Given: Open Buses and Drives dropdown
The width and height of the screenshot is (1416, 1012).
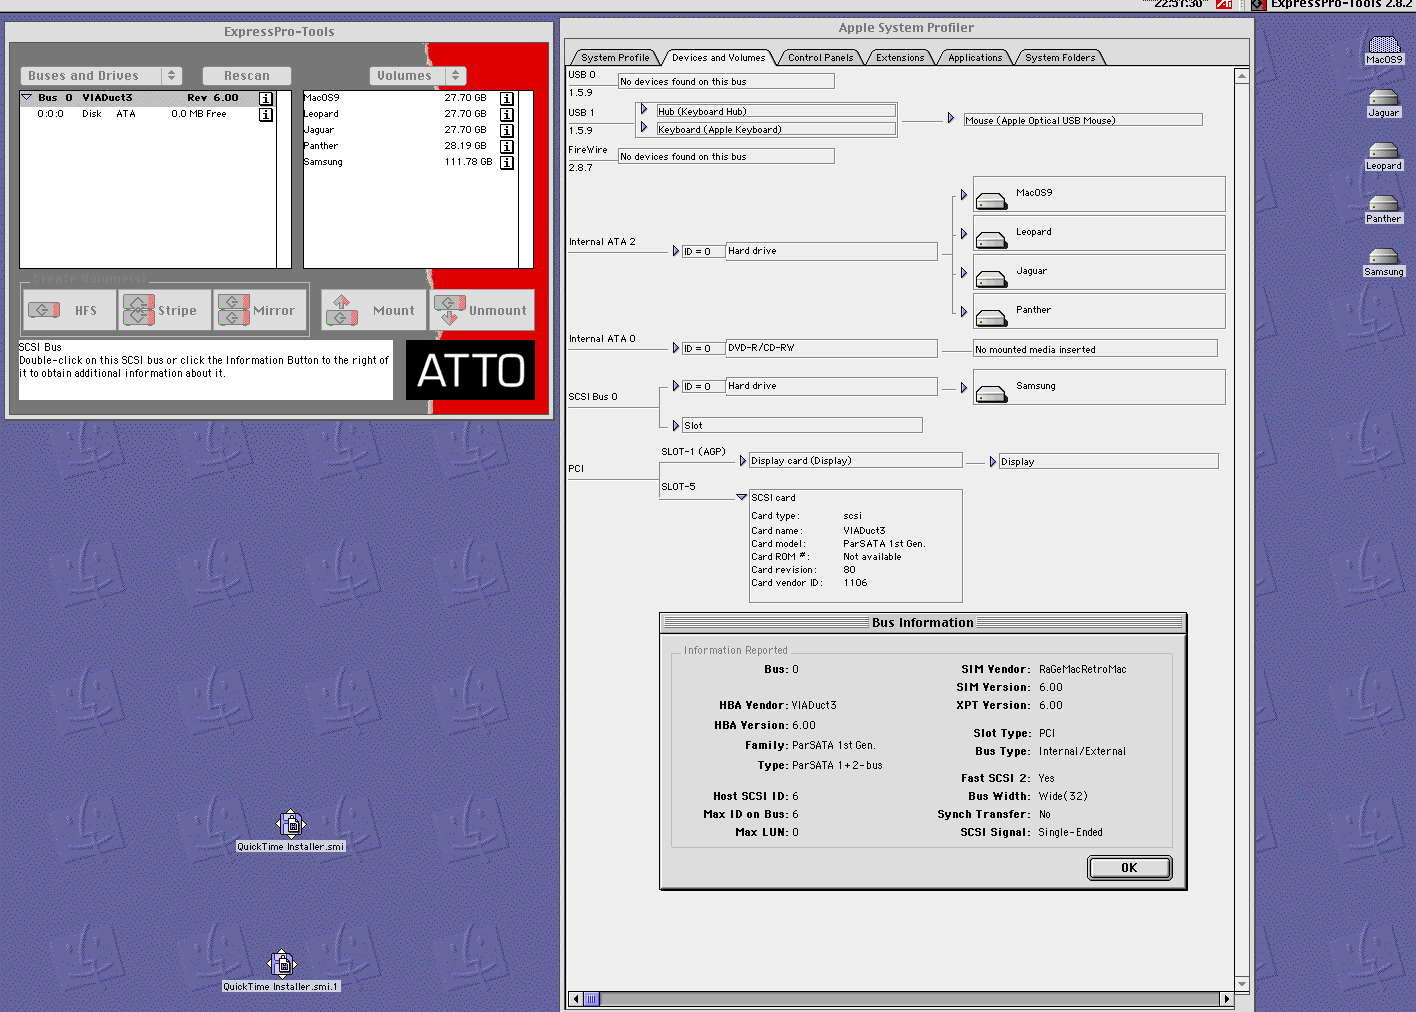Looking at the screenshot, I should 100,76.
